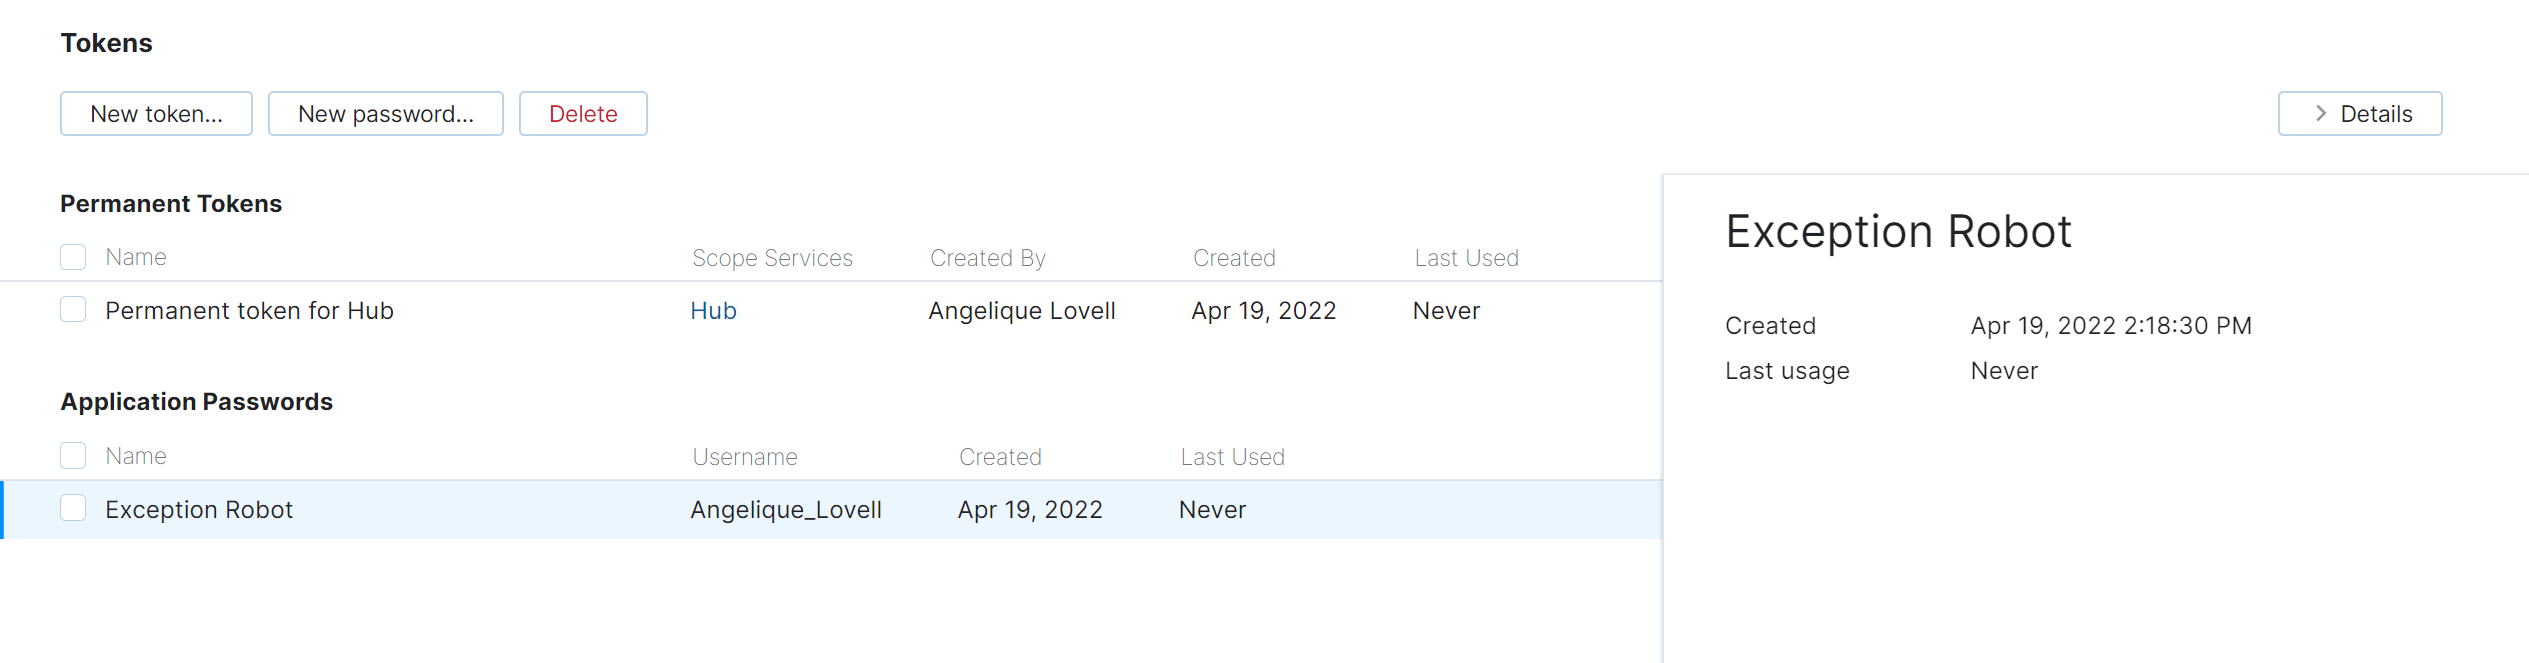Click Angelique Lovell in Created By column
Screen dimensions: 2529x663
click(x=1021, y=311)
